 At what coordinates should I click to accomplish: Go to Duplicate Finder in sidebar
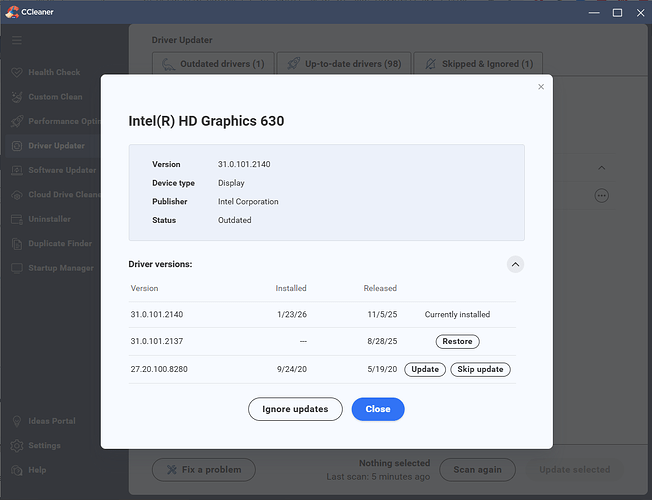click(62, 243)
